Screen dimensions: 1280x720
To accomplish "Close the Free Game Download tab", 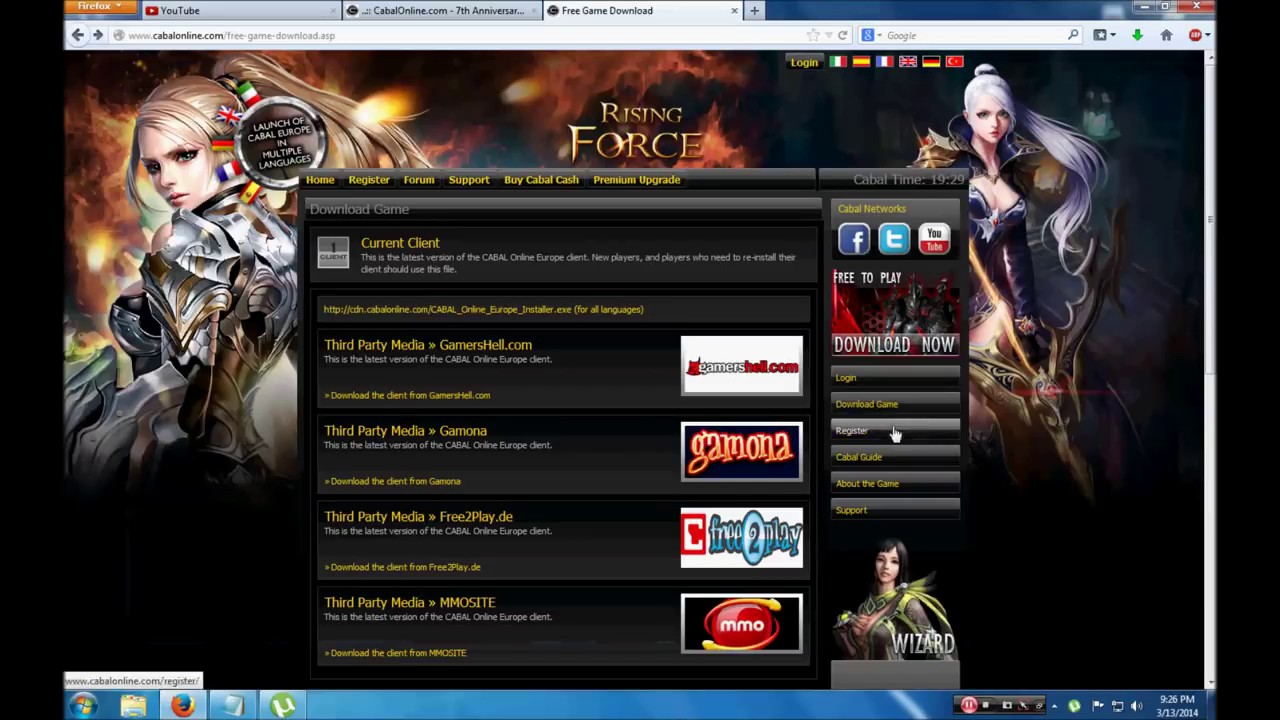I will click(x=735, y=11).
